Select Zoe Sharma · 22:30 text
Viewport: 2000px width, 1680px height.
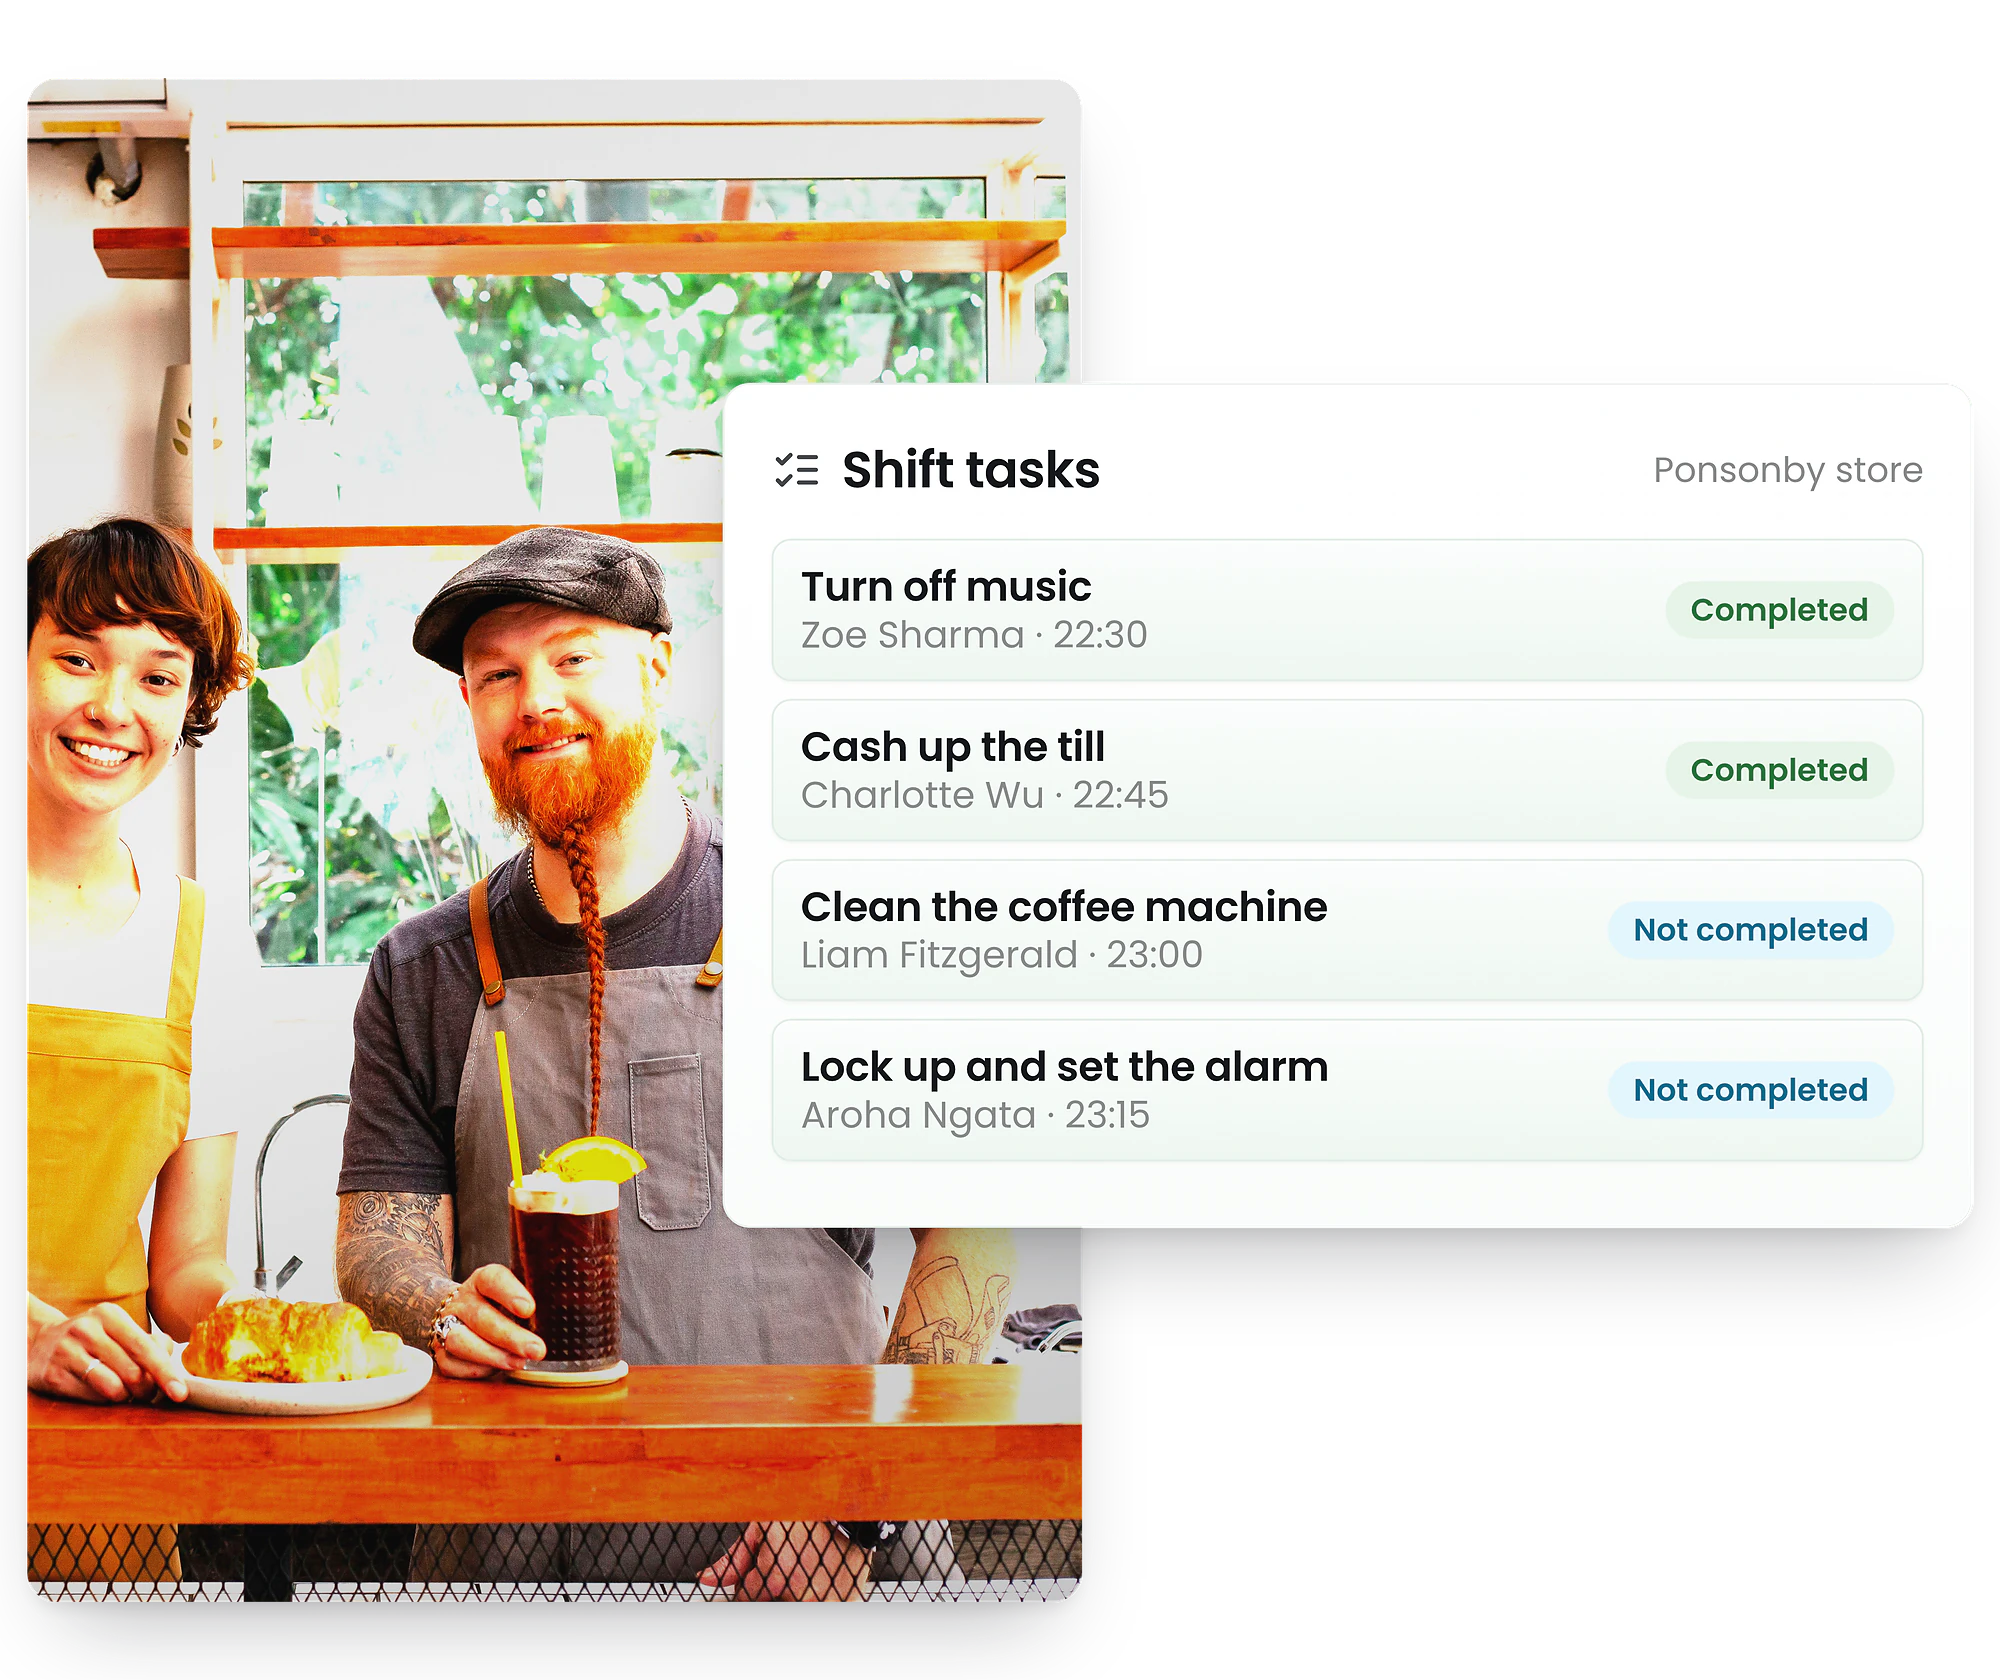[x=974, y=635]
